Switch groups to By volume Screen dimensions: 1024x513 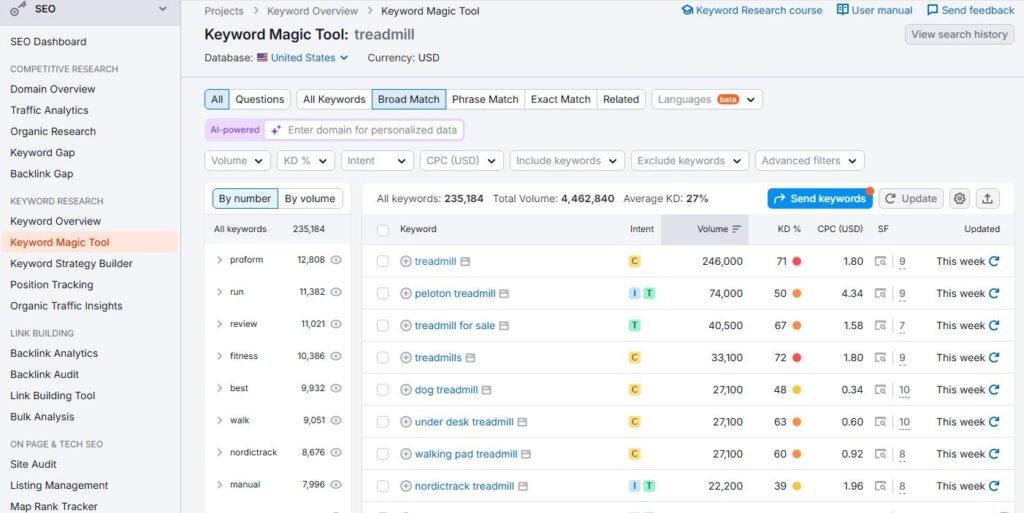click(310, 198)
